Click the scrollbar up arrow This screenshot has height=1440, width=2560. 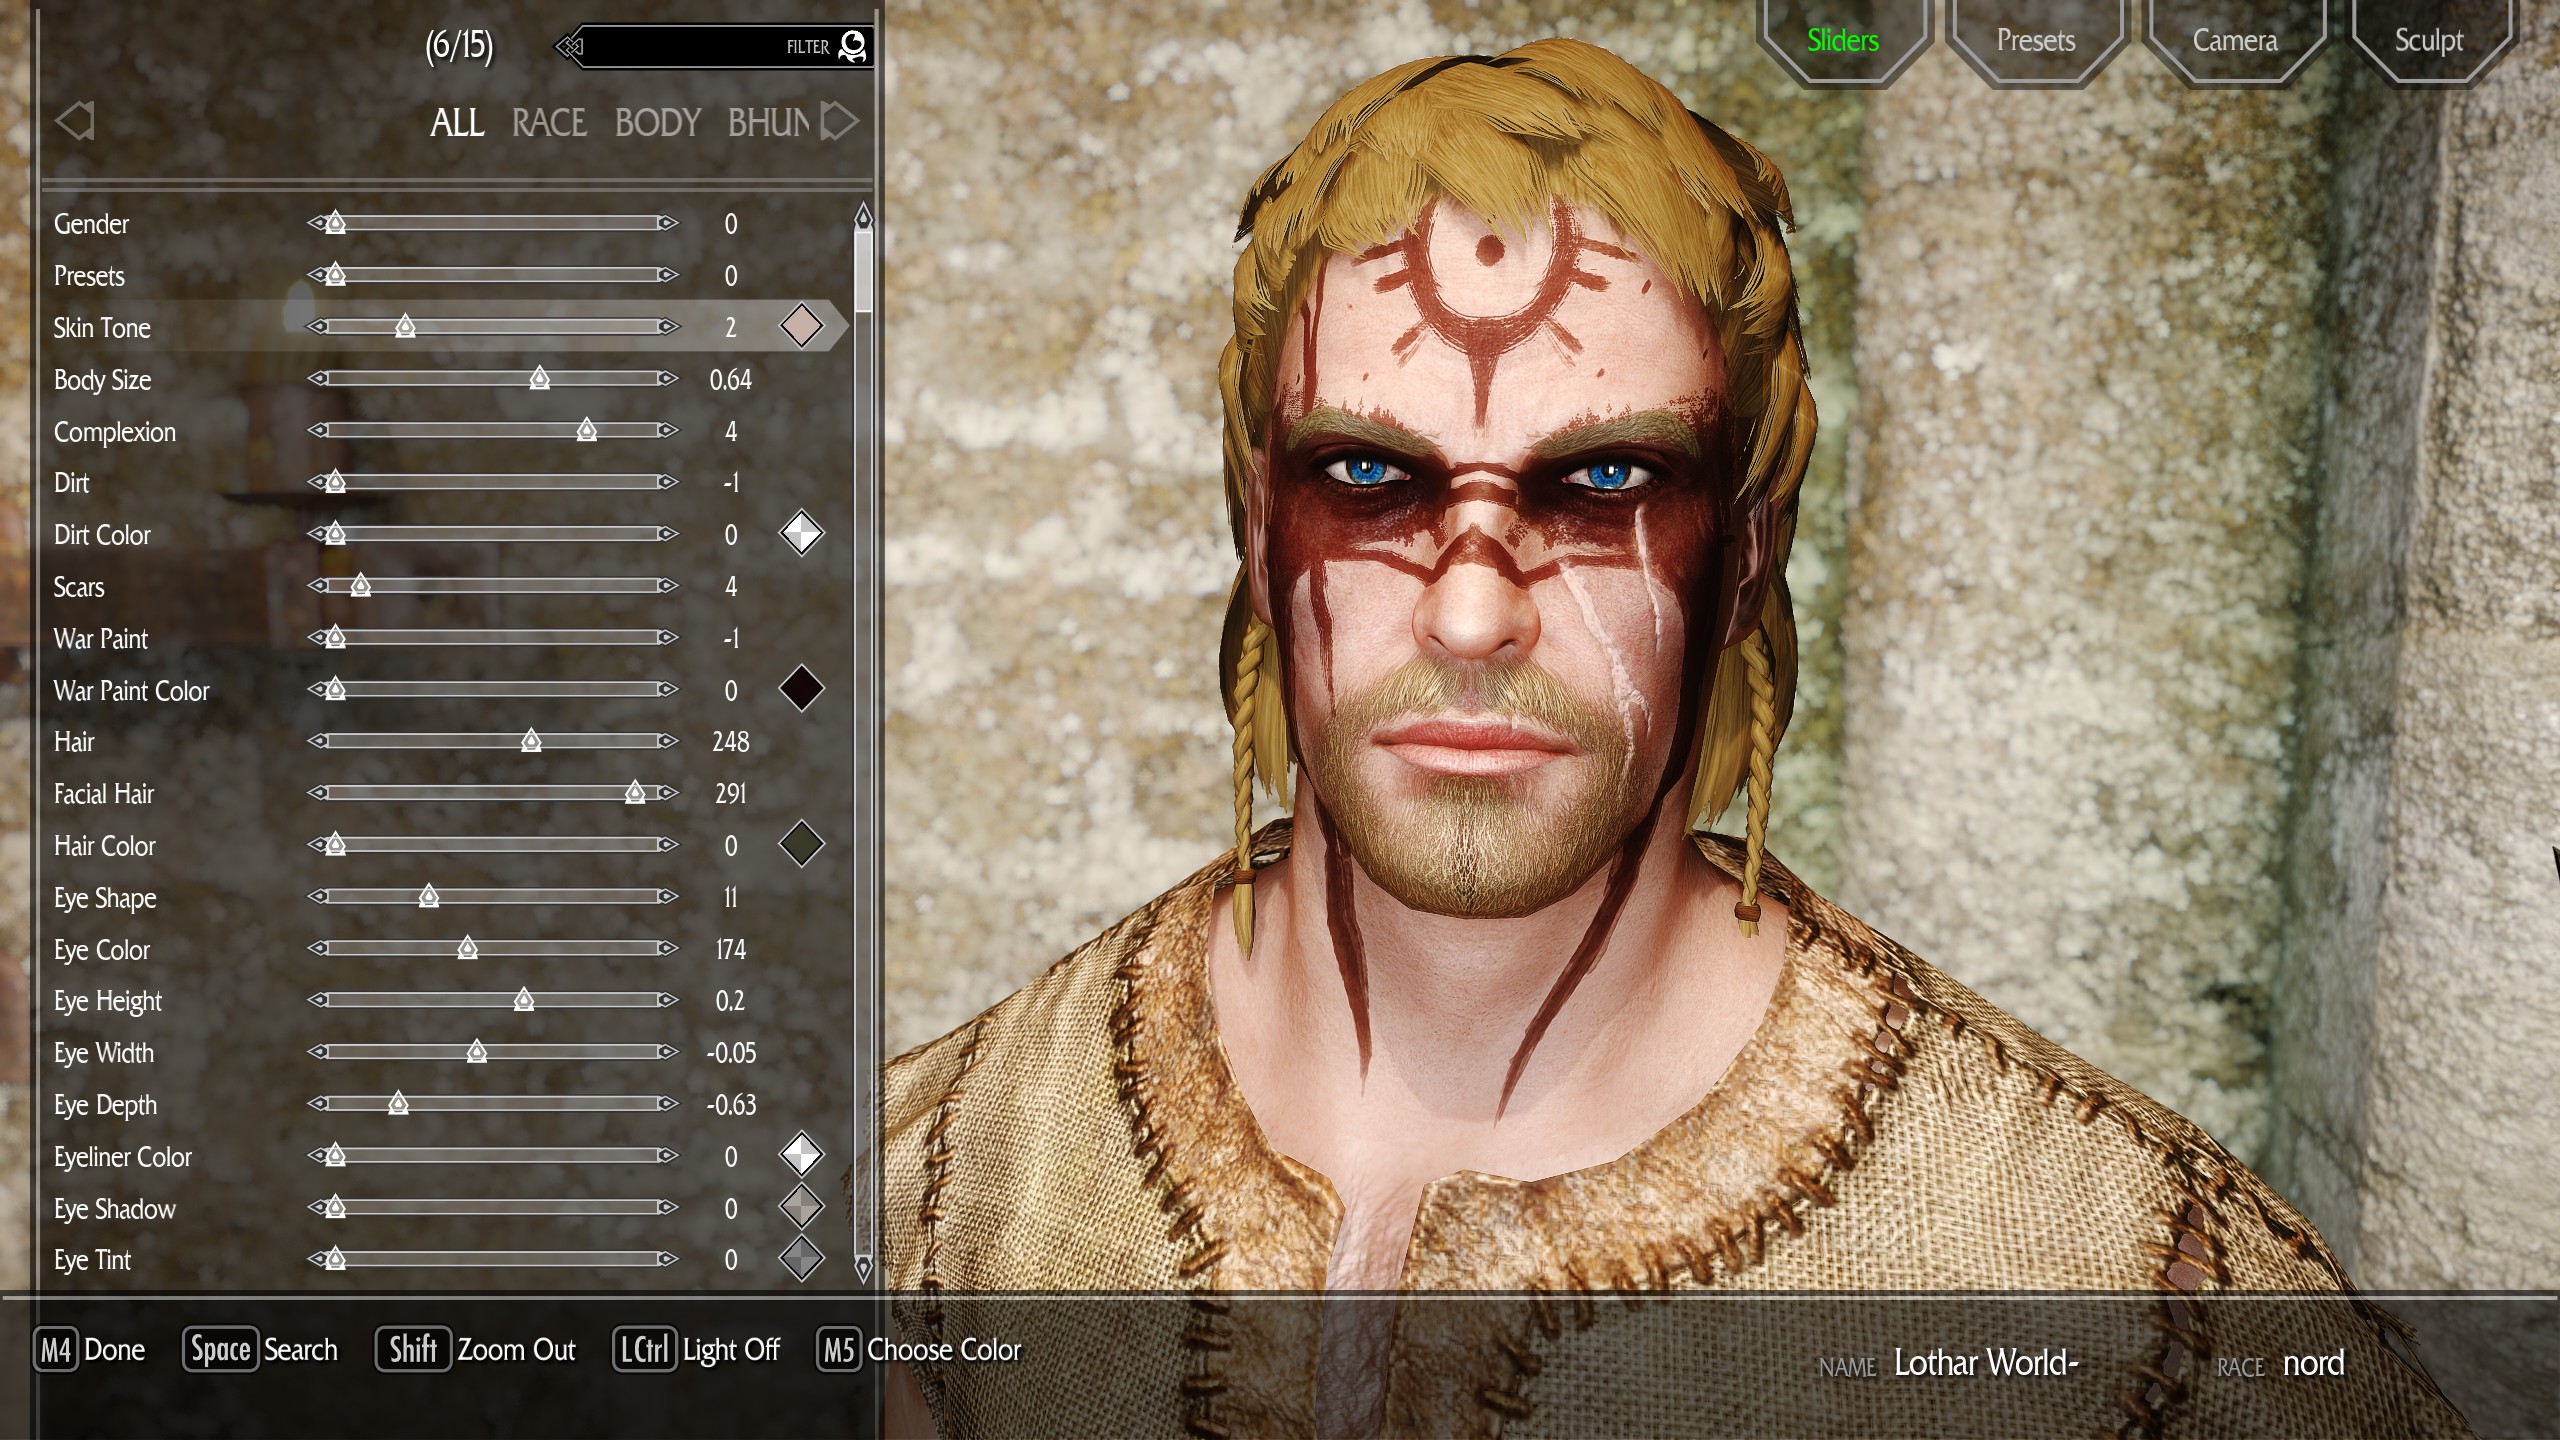pos(864,214)
